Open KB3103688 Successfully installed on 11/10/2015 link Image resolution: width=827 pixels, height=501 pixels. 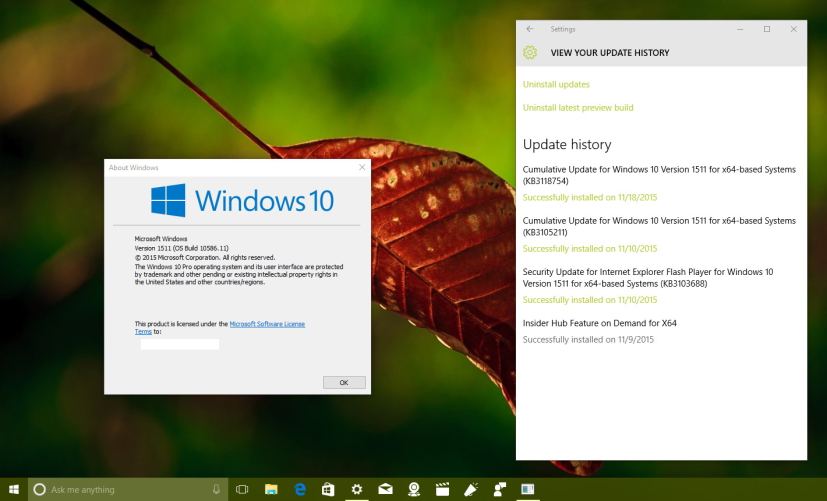(590, 300)
